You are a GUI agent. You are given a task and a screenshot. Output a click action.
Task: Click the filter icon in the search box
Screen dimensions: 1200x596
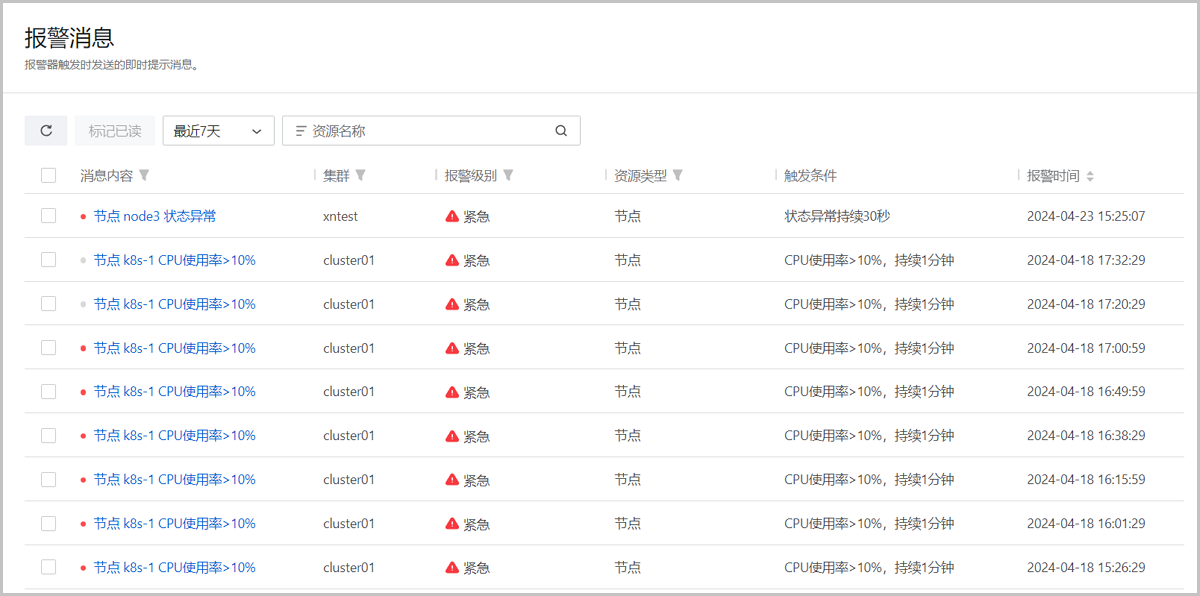pyautogui.click(x=300, y=131)
